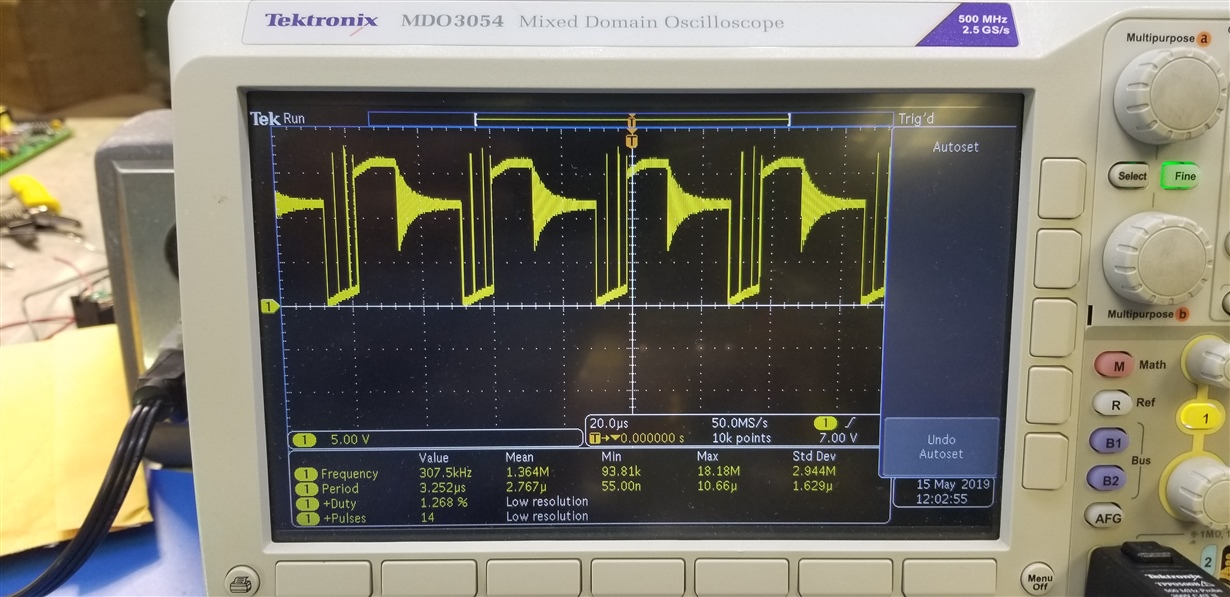Tap the 12:02:55 clock readout
Screen dimensions: 1230x597
[943, 498]
